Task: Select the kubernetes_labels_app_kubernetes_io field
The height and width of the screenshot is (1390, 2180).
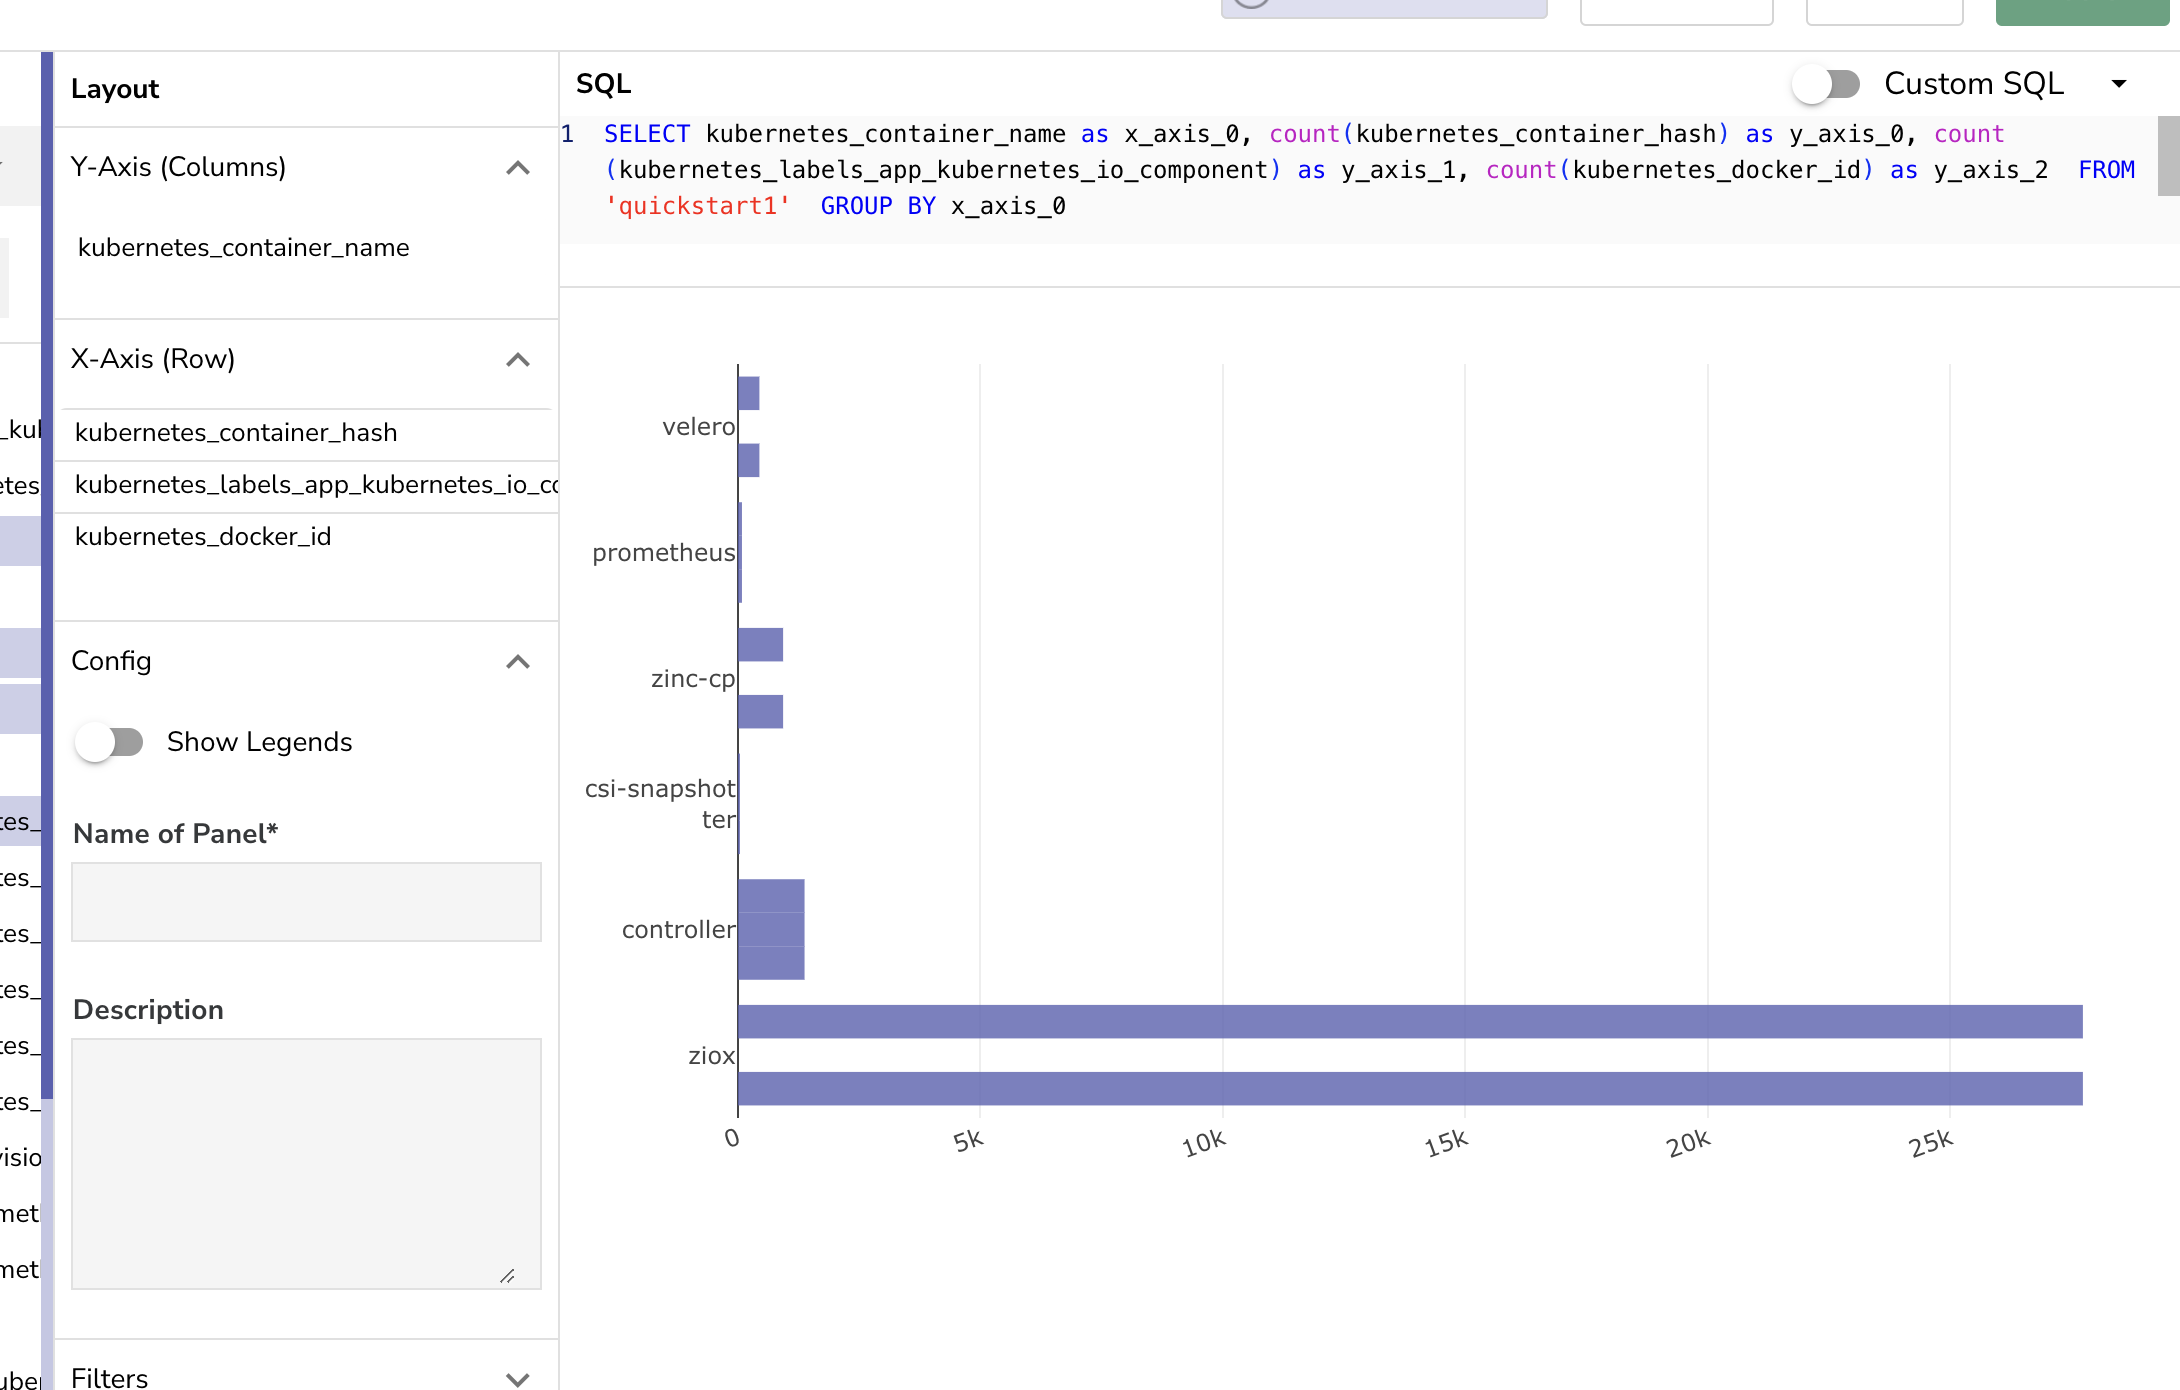Action: pyautogui.click(x=316, y=484)
